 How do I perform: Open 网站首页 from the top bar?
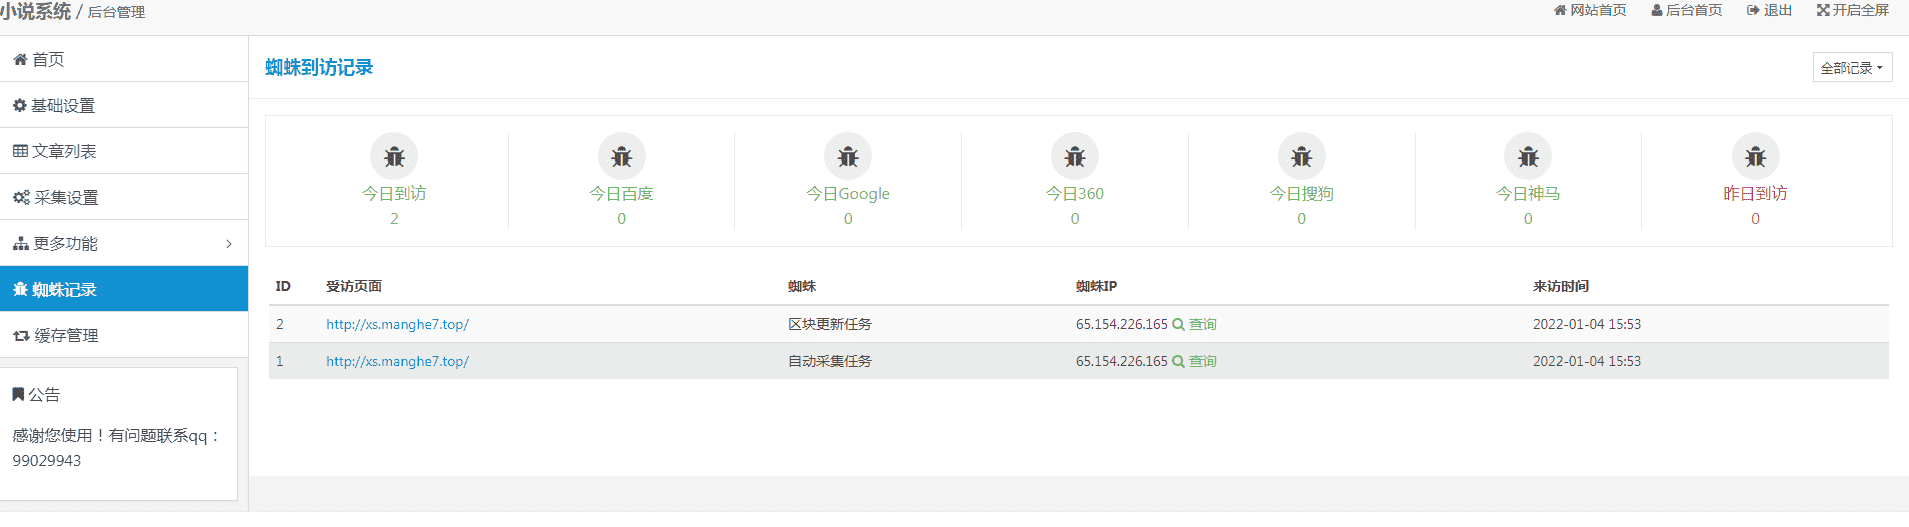click(x=1590, y=10)
